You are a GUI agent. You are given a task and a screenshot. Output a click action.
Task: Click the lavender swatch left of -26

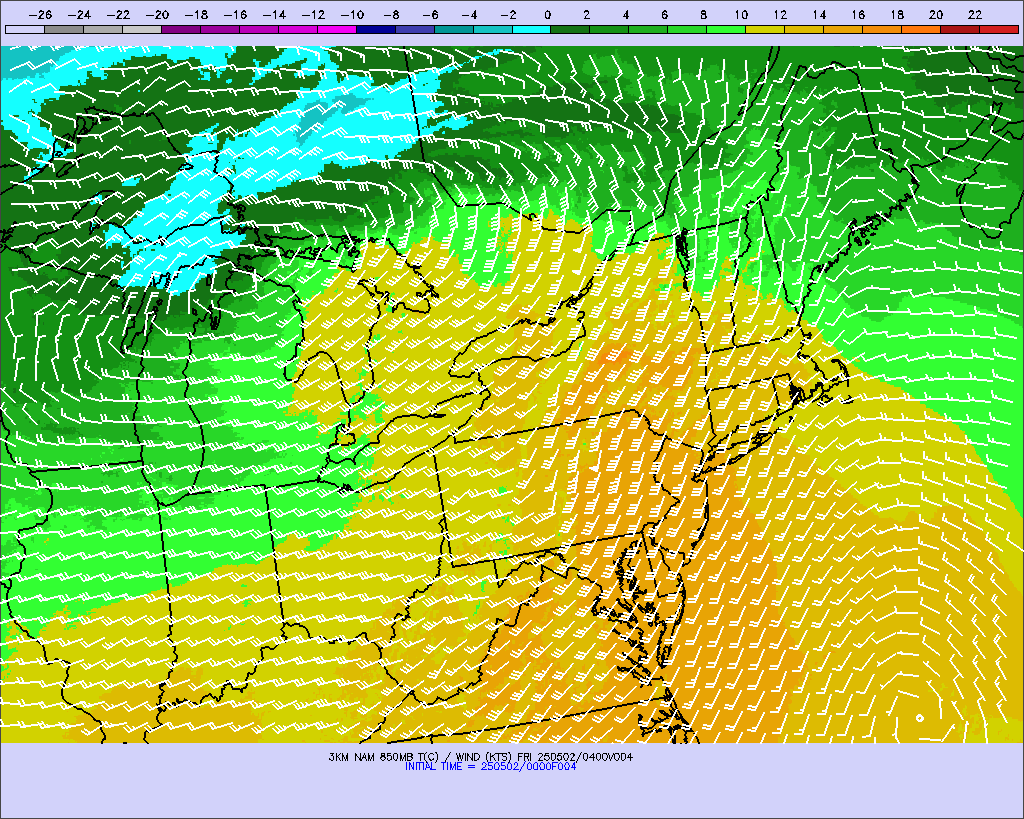click(25, 29)
